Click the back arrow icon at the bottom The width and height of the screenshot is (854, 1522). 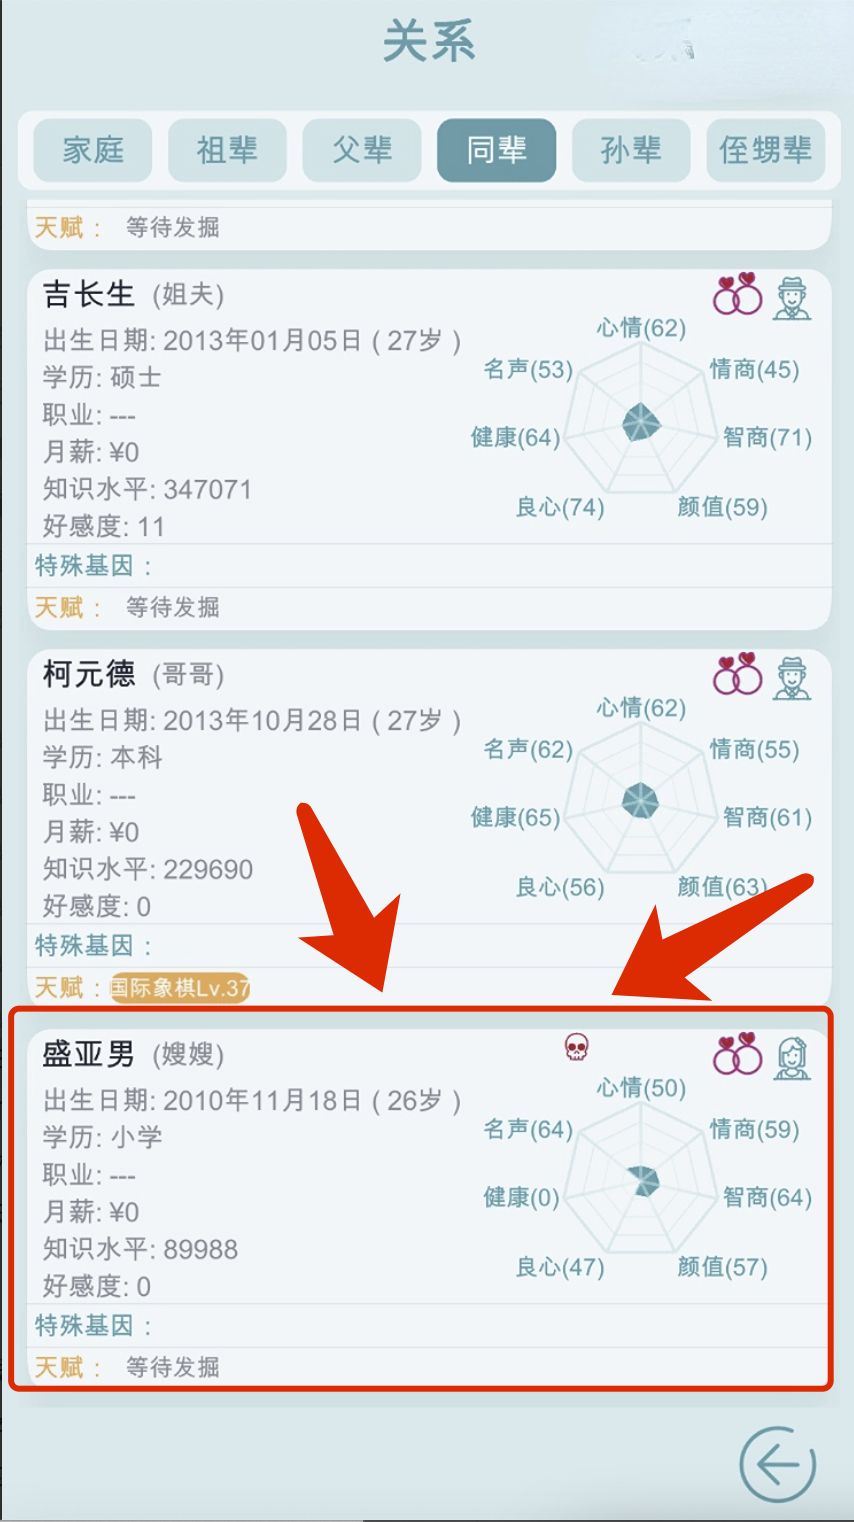coord(778,1464)
